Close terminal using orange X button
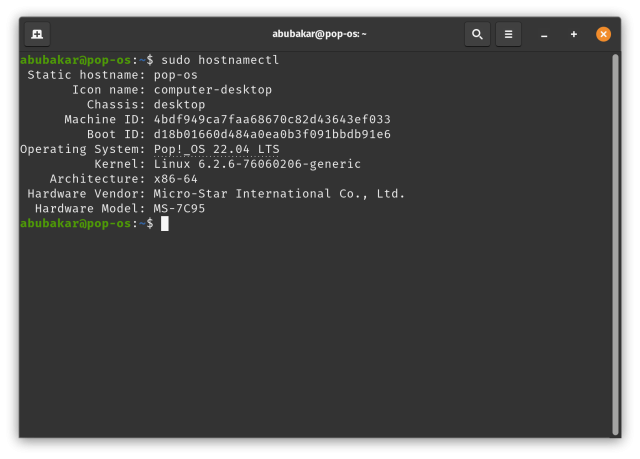Image resolution: width=640 pixels, height=459 pixels. pyautogui.click(x=603, y=34)
